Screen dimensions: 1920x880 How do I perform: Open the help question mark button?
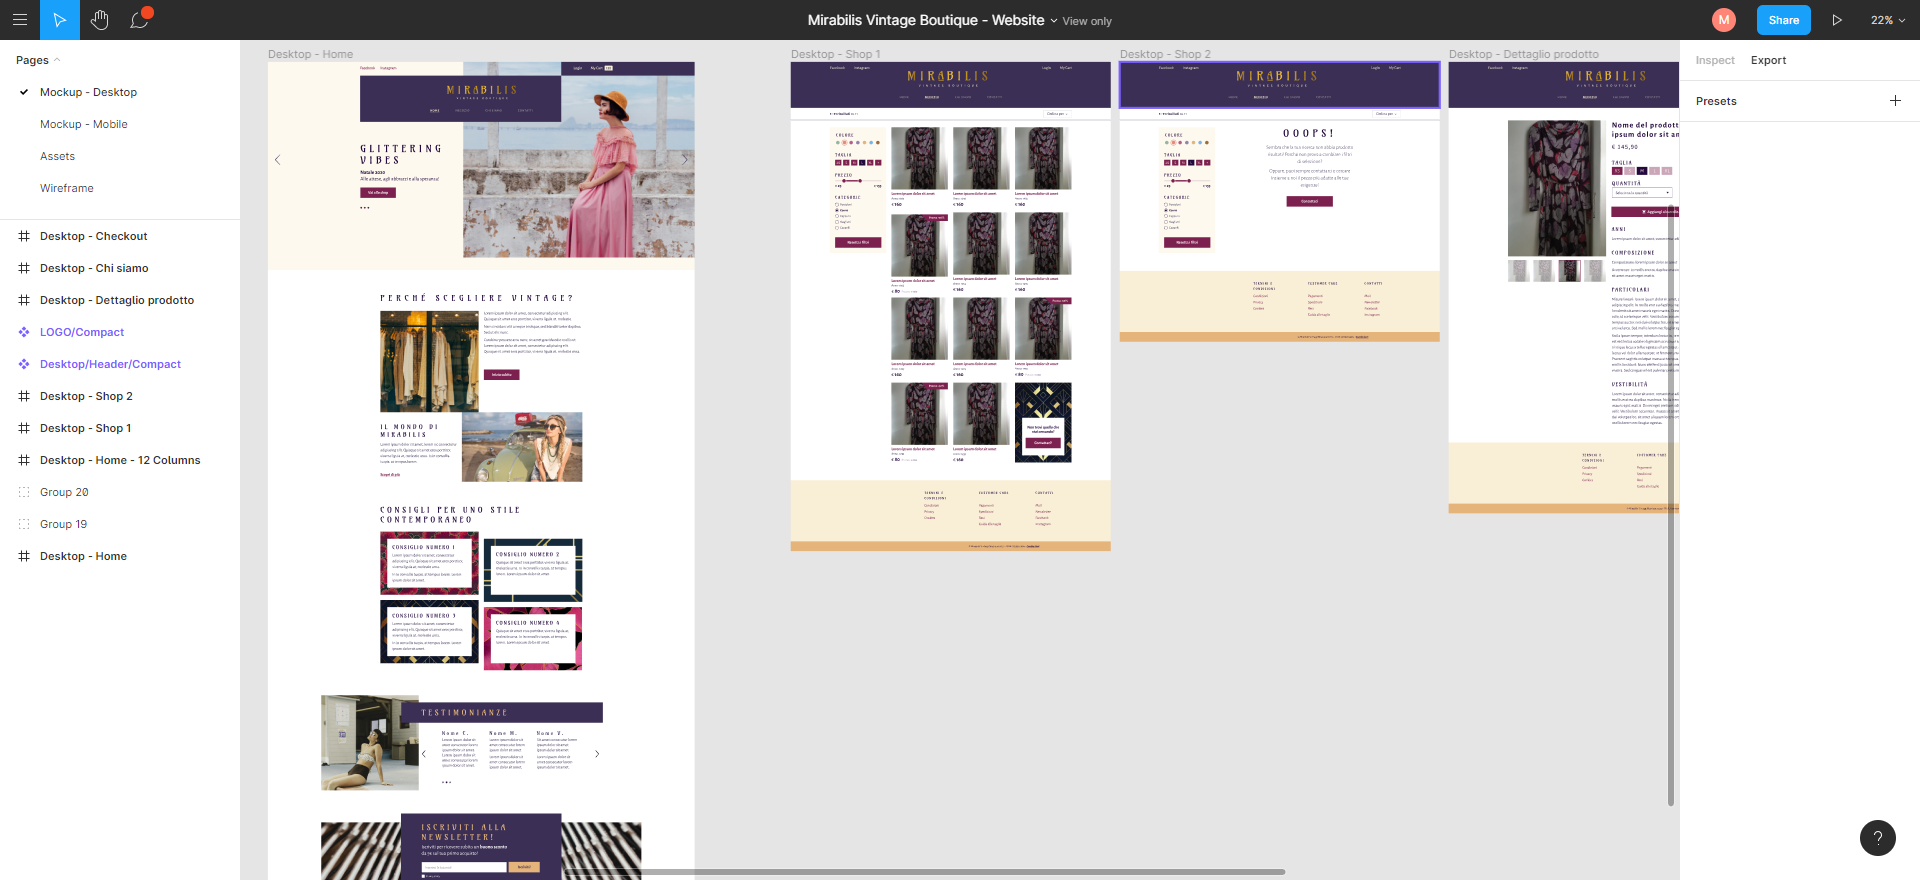(1877, 838)
